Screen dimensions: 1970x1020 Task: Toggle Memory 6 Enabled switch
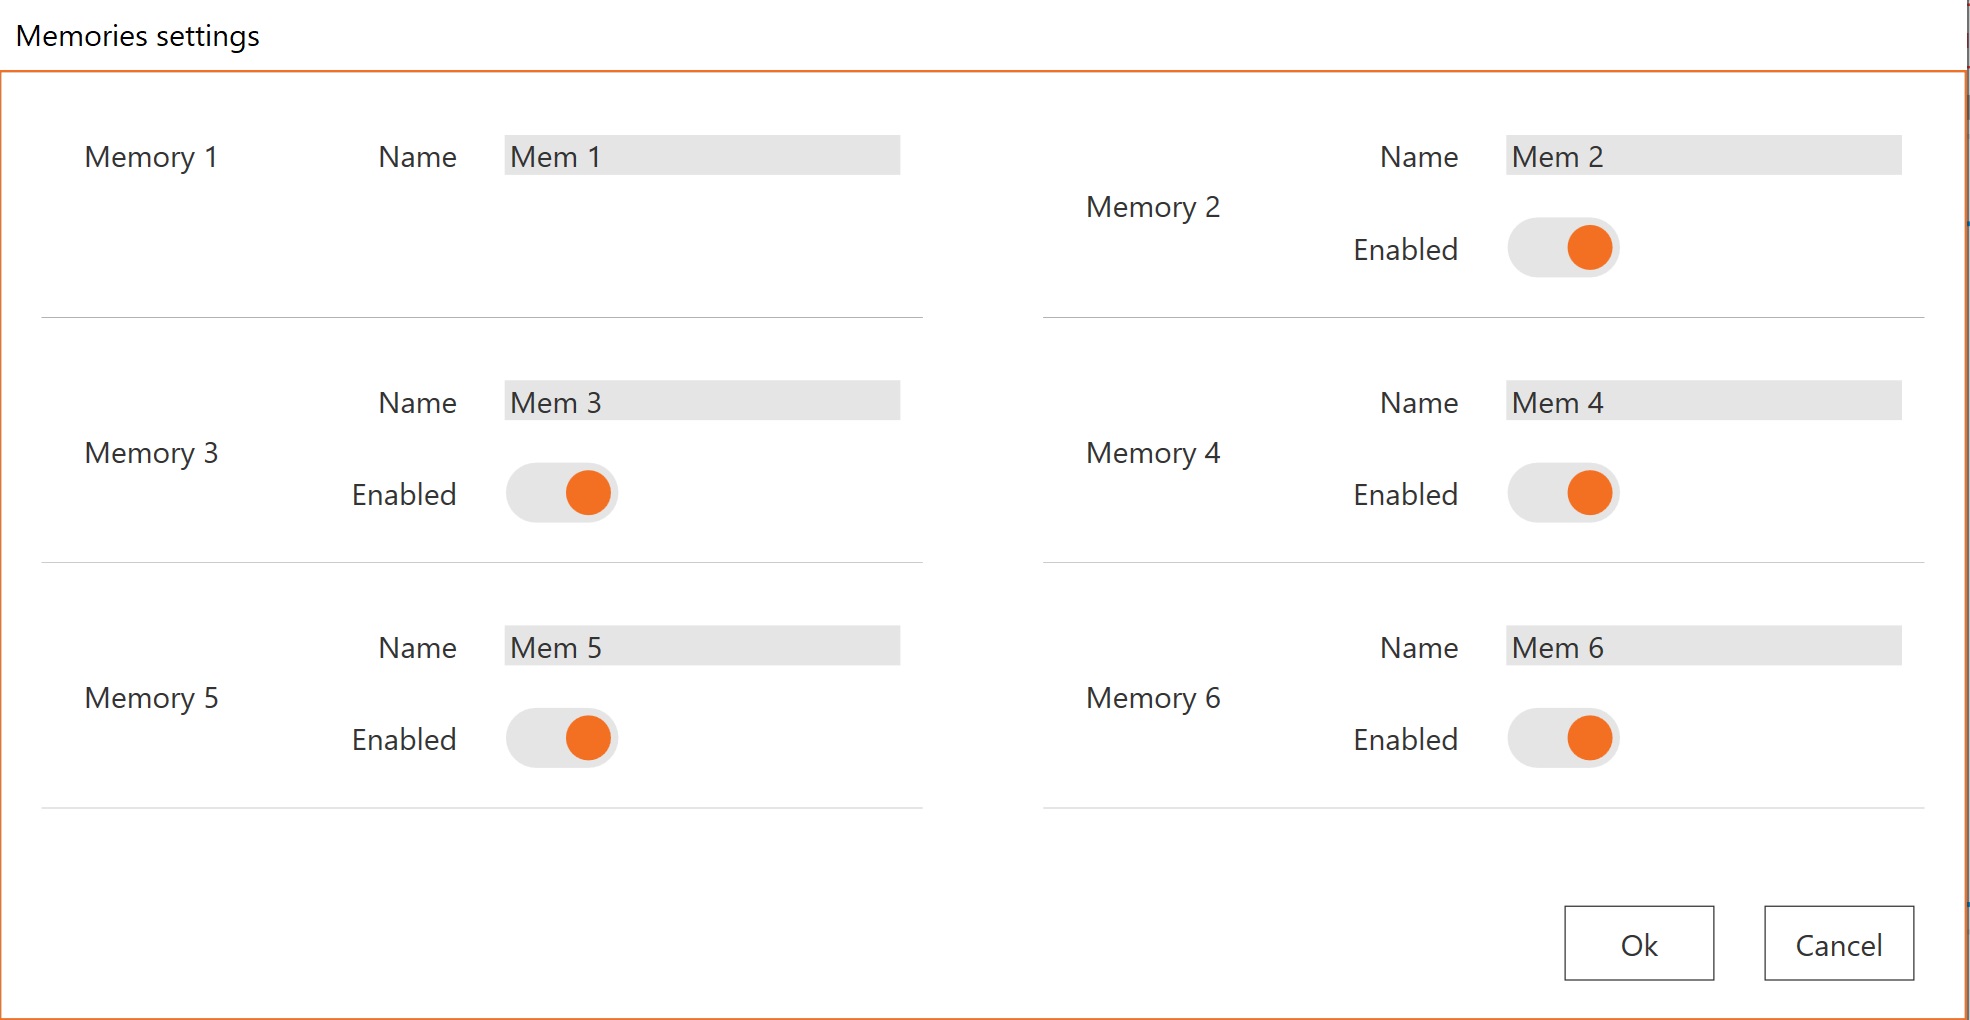pos(1563,738)
